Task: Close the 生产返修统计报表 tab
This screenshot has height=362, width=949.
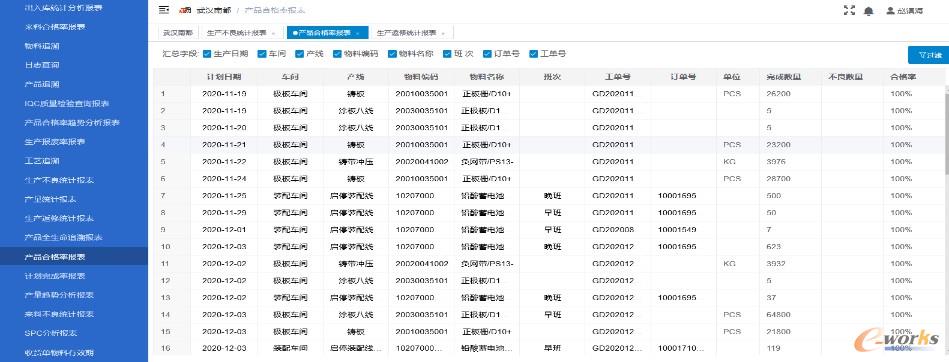Action: (443, 33)
